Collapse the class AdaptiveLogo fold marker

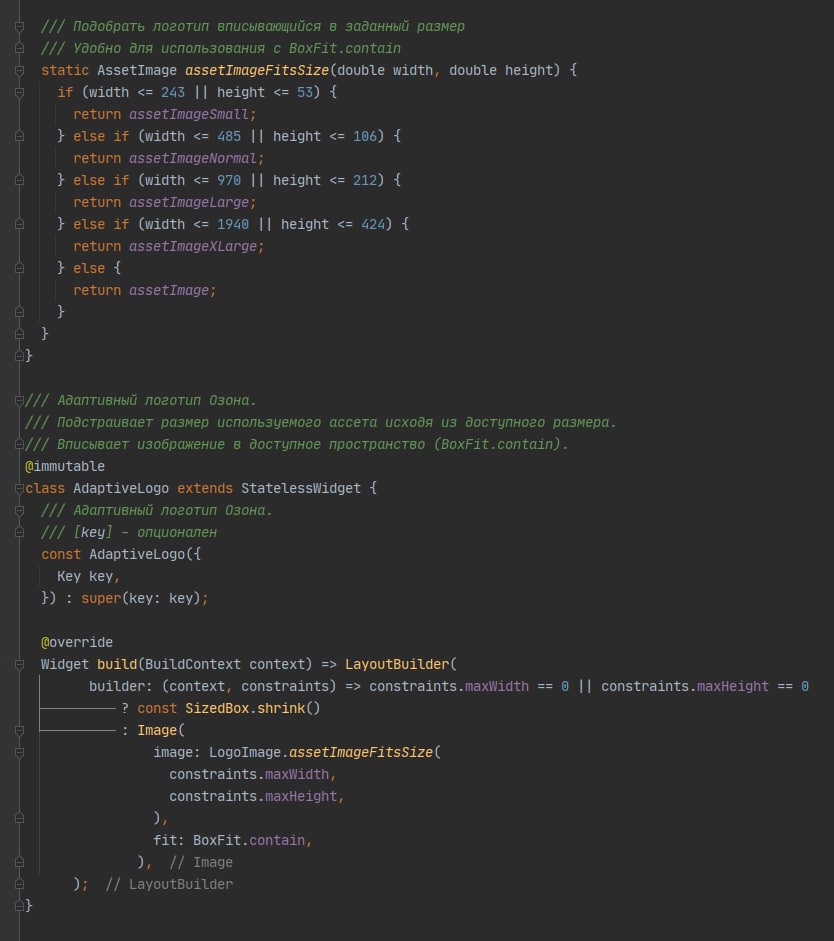pyautogui.click(x=19, y=489)
